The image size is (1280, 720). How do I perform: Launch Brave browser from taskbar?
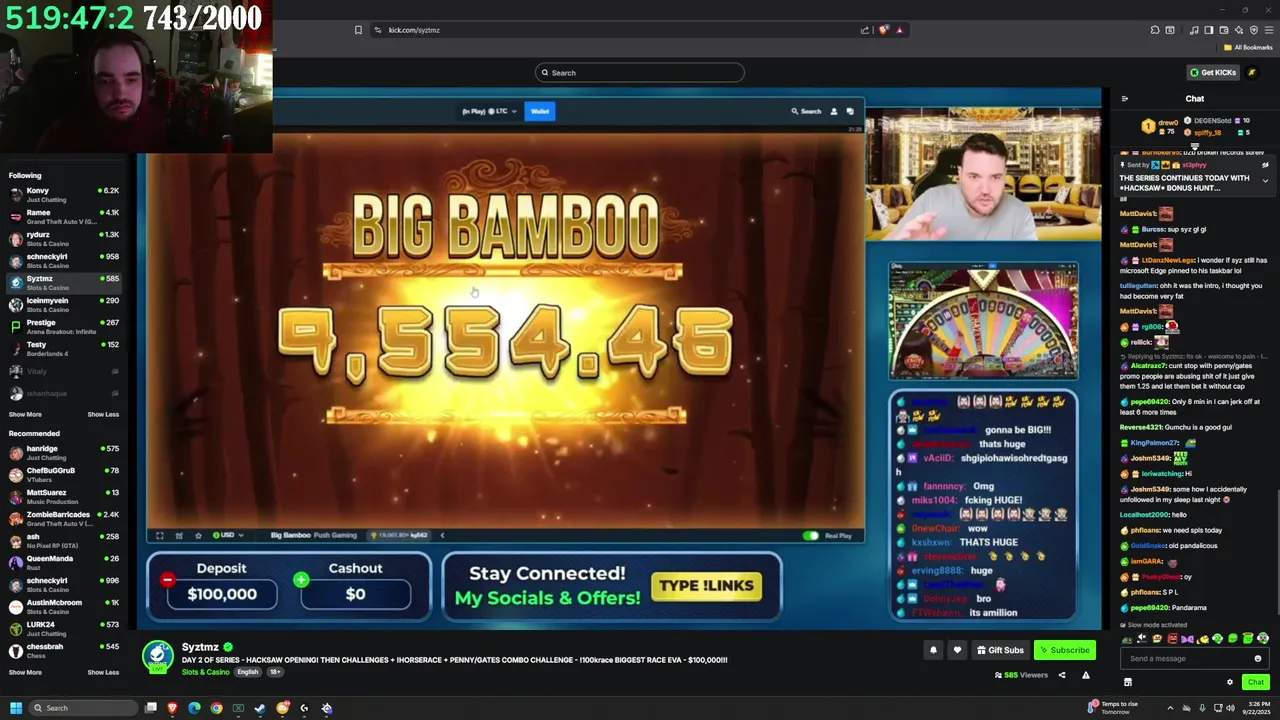[x=172, y=708]
